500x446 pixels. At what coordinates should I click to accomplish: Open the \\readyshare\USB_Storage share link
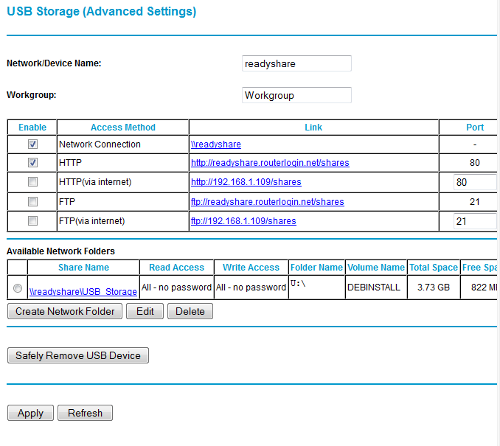pyautogui.click(x=83, y=292)
